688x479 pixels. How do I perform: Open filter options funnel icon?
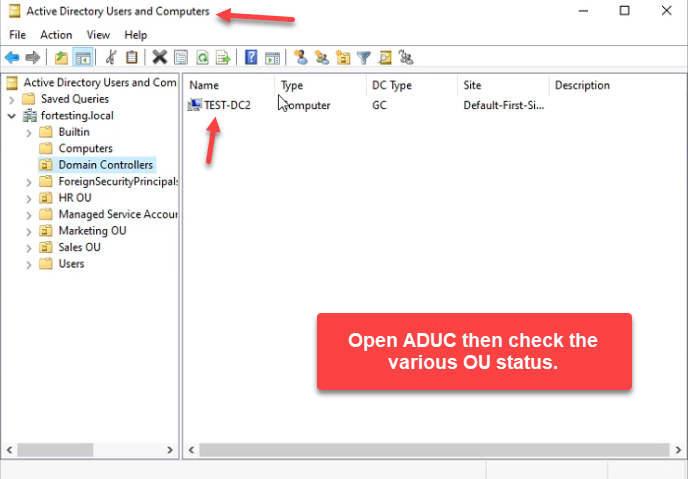[x=364, y=57]
